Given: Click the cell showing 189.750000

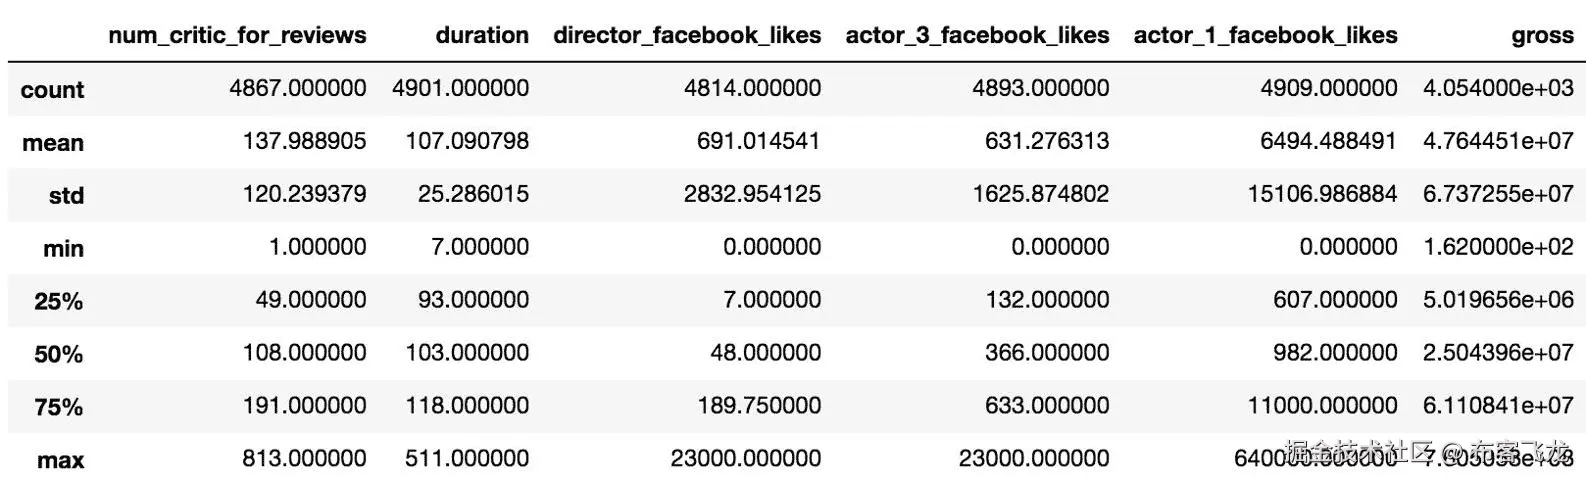Looking at the screenshot, I should (x=759, y=405).
